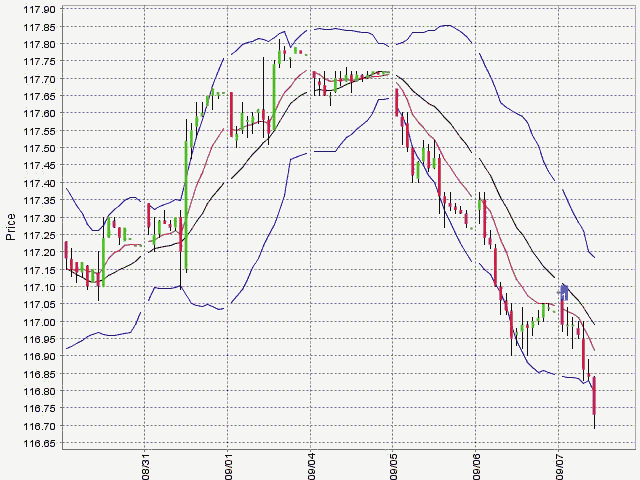The height and width of the screenshot is (480, 640).
Task: Select the 116.70 price label
Action: click(40, 426)
